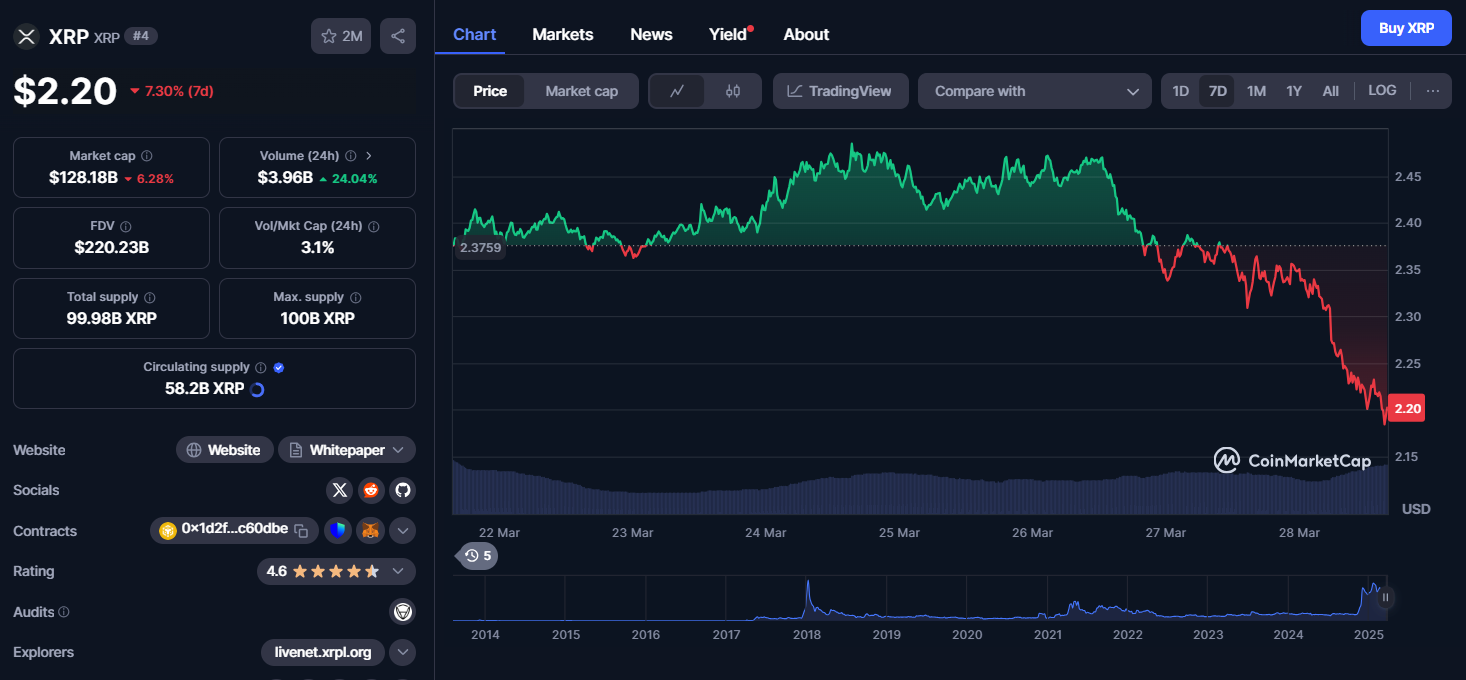Viewport: 1466px width, 680px height.
Task: Open the TradingView chart button
Action: [x=840, y=91]
